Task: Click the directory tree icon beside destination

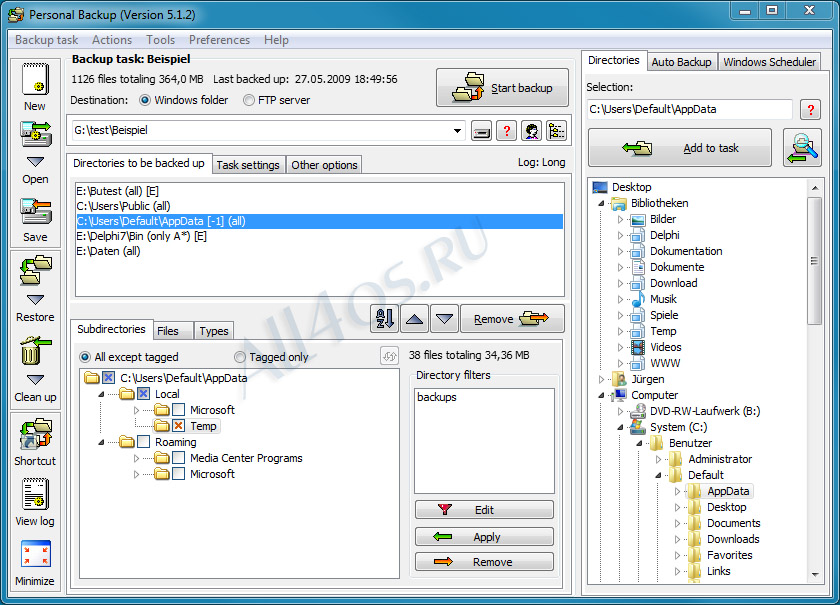Action: point(557,131)
